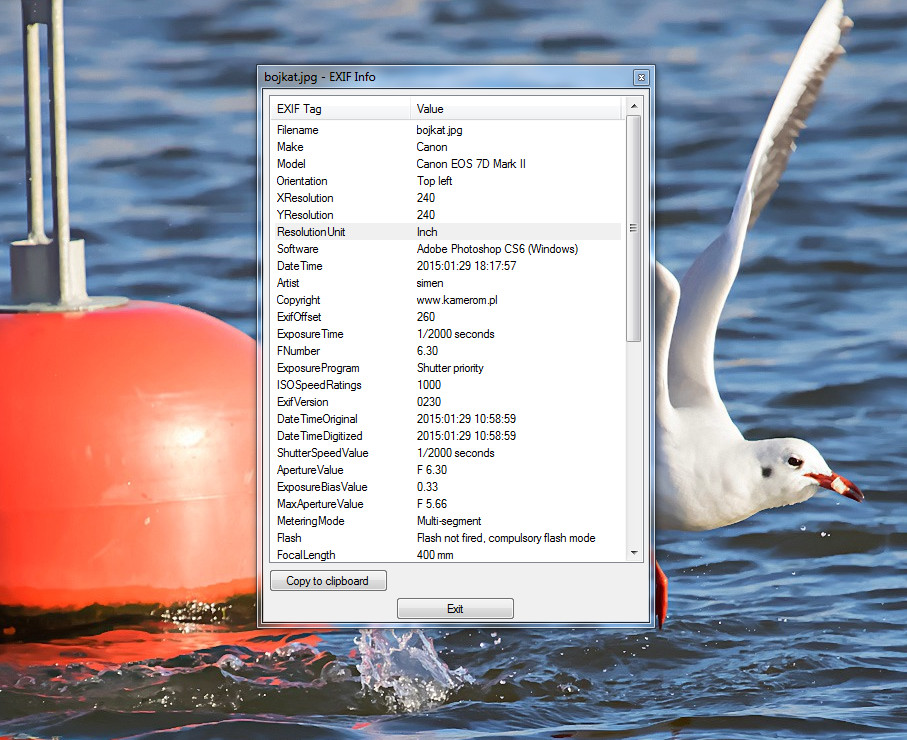Select the ResolutionUnit row
This screenshot has width=907, height=740.
[446, 232]
